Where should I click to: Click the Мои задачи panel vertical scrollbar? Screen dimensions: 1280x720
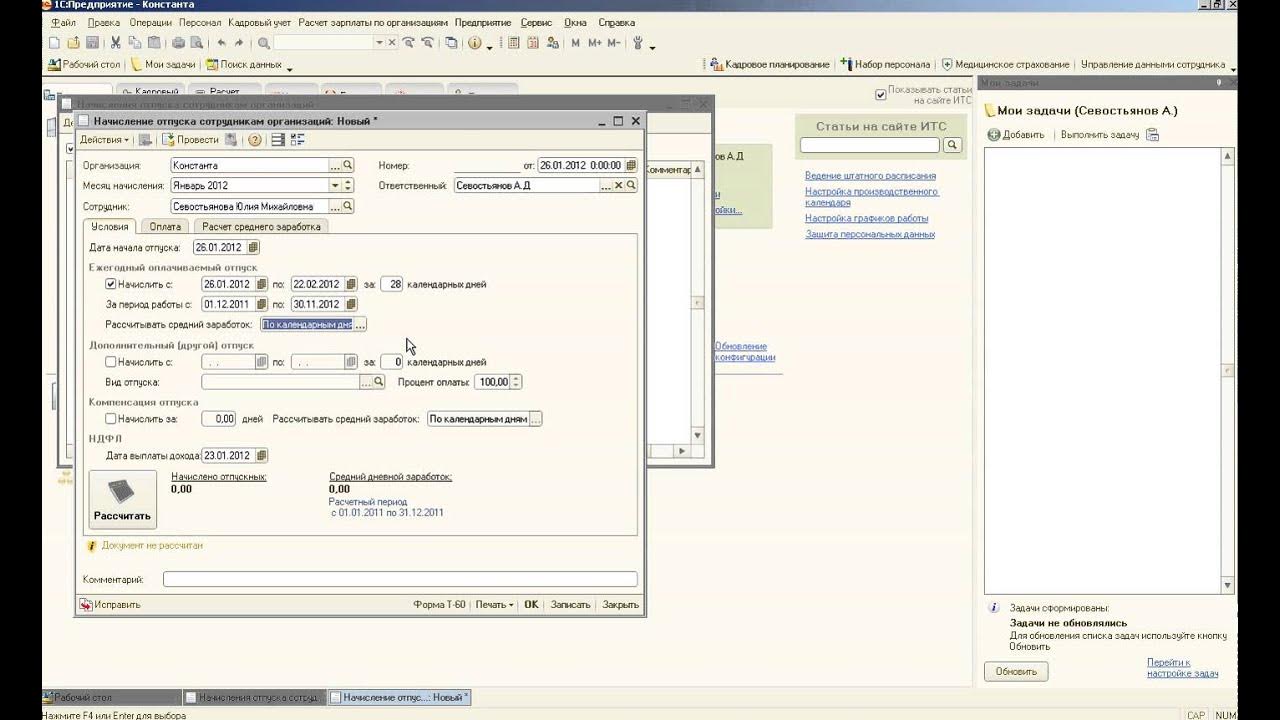pyautogui.click(x=1228, y=370)
